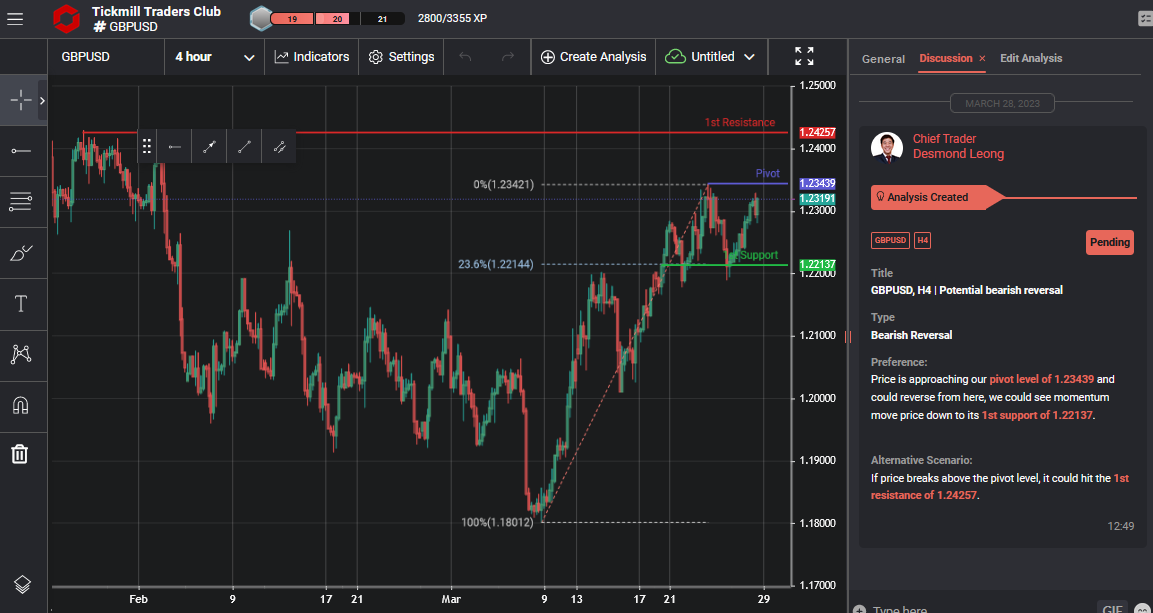Select the crosshair cursor tool

point(20,99)
